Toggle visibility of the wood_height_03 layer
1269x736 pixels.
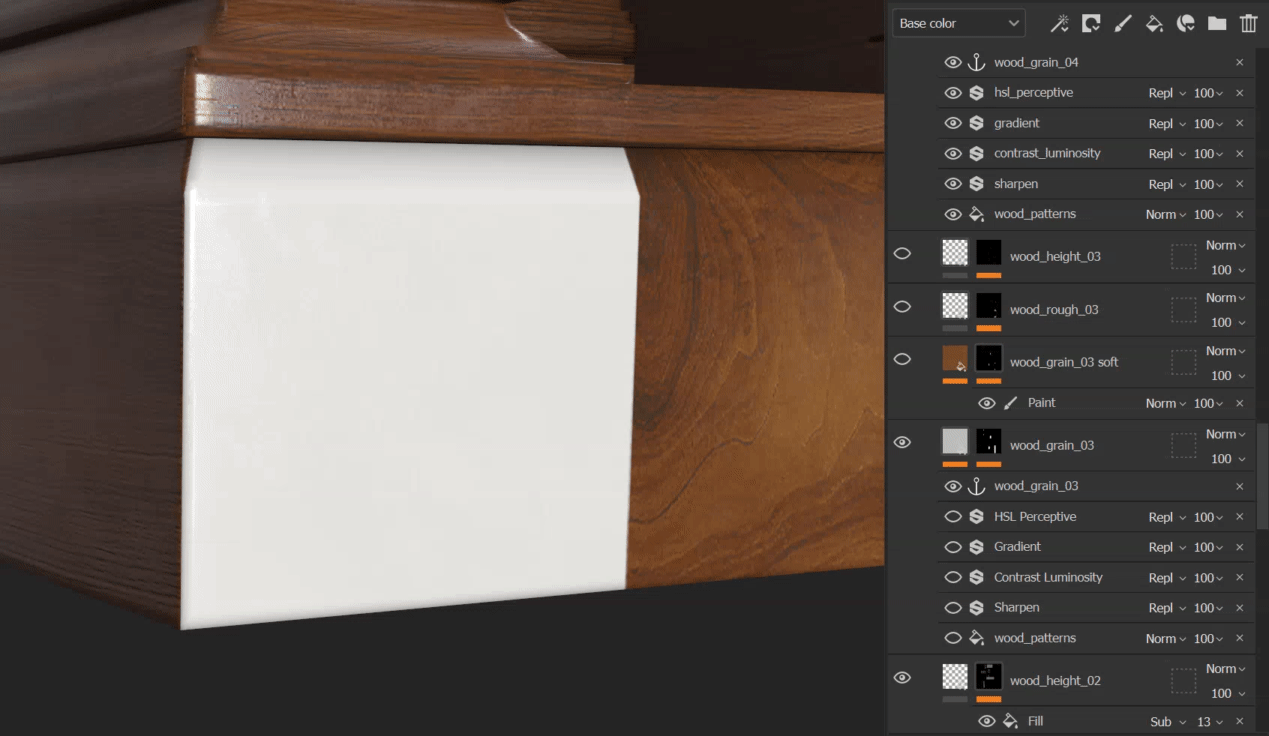coord(902,255)
